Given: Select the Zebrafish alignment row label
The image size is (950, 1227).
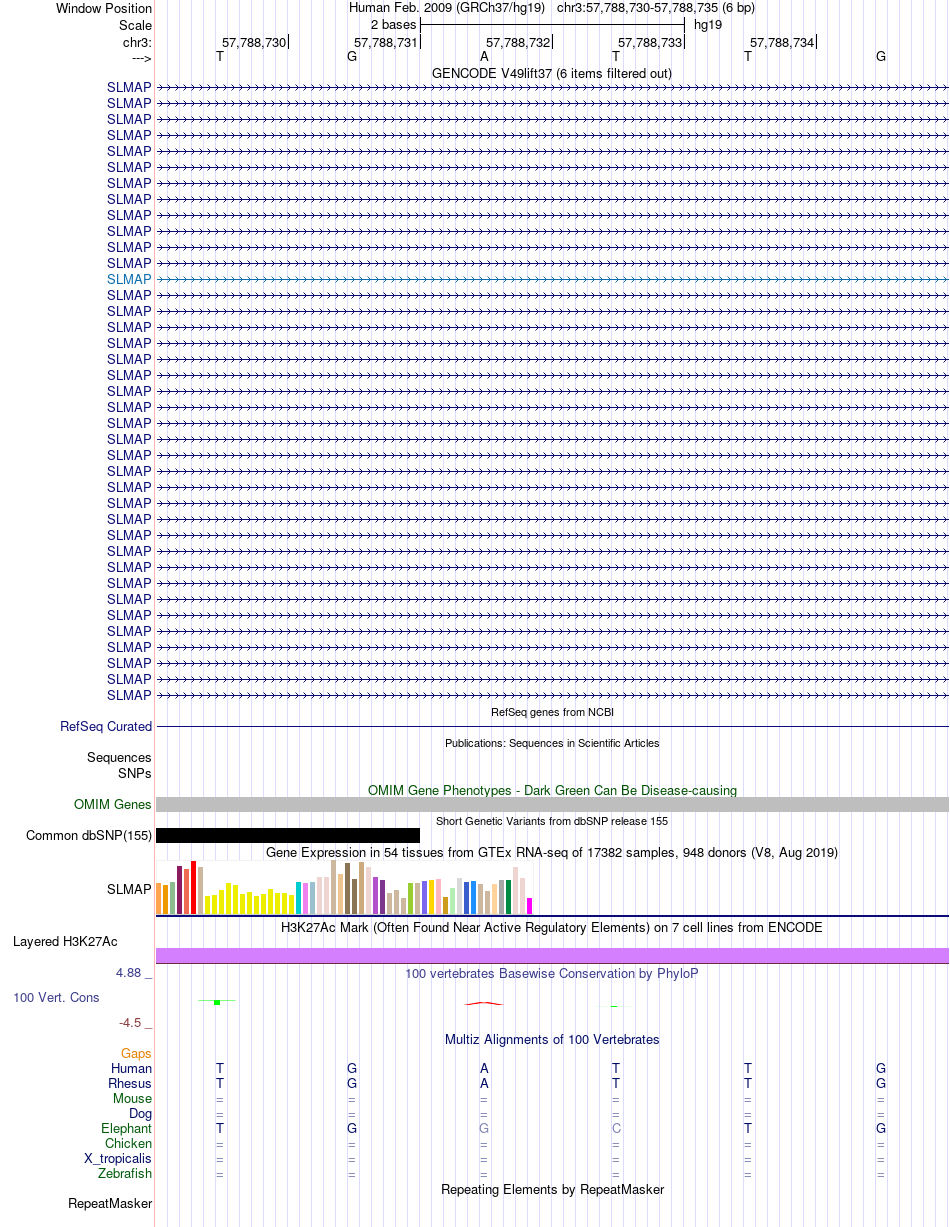Looking at the screenshot, I should (126, 1174).
